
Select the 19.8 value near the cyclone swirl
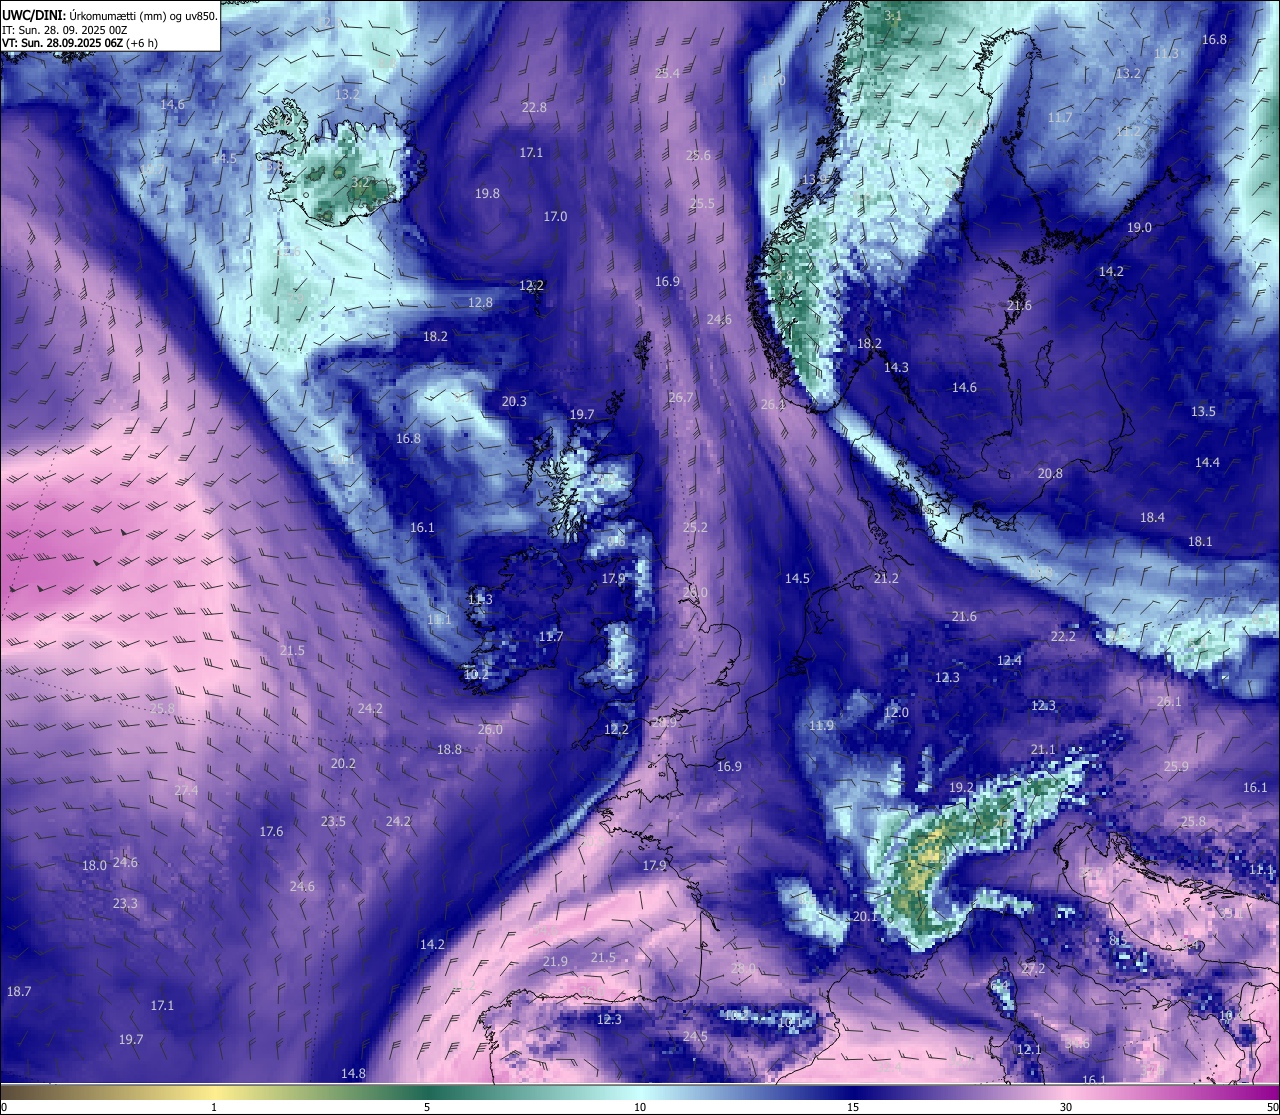click(487, 194)
